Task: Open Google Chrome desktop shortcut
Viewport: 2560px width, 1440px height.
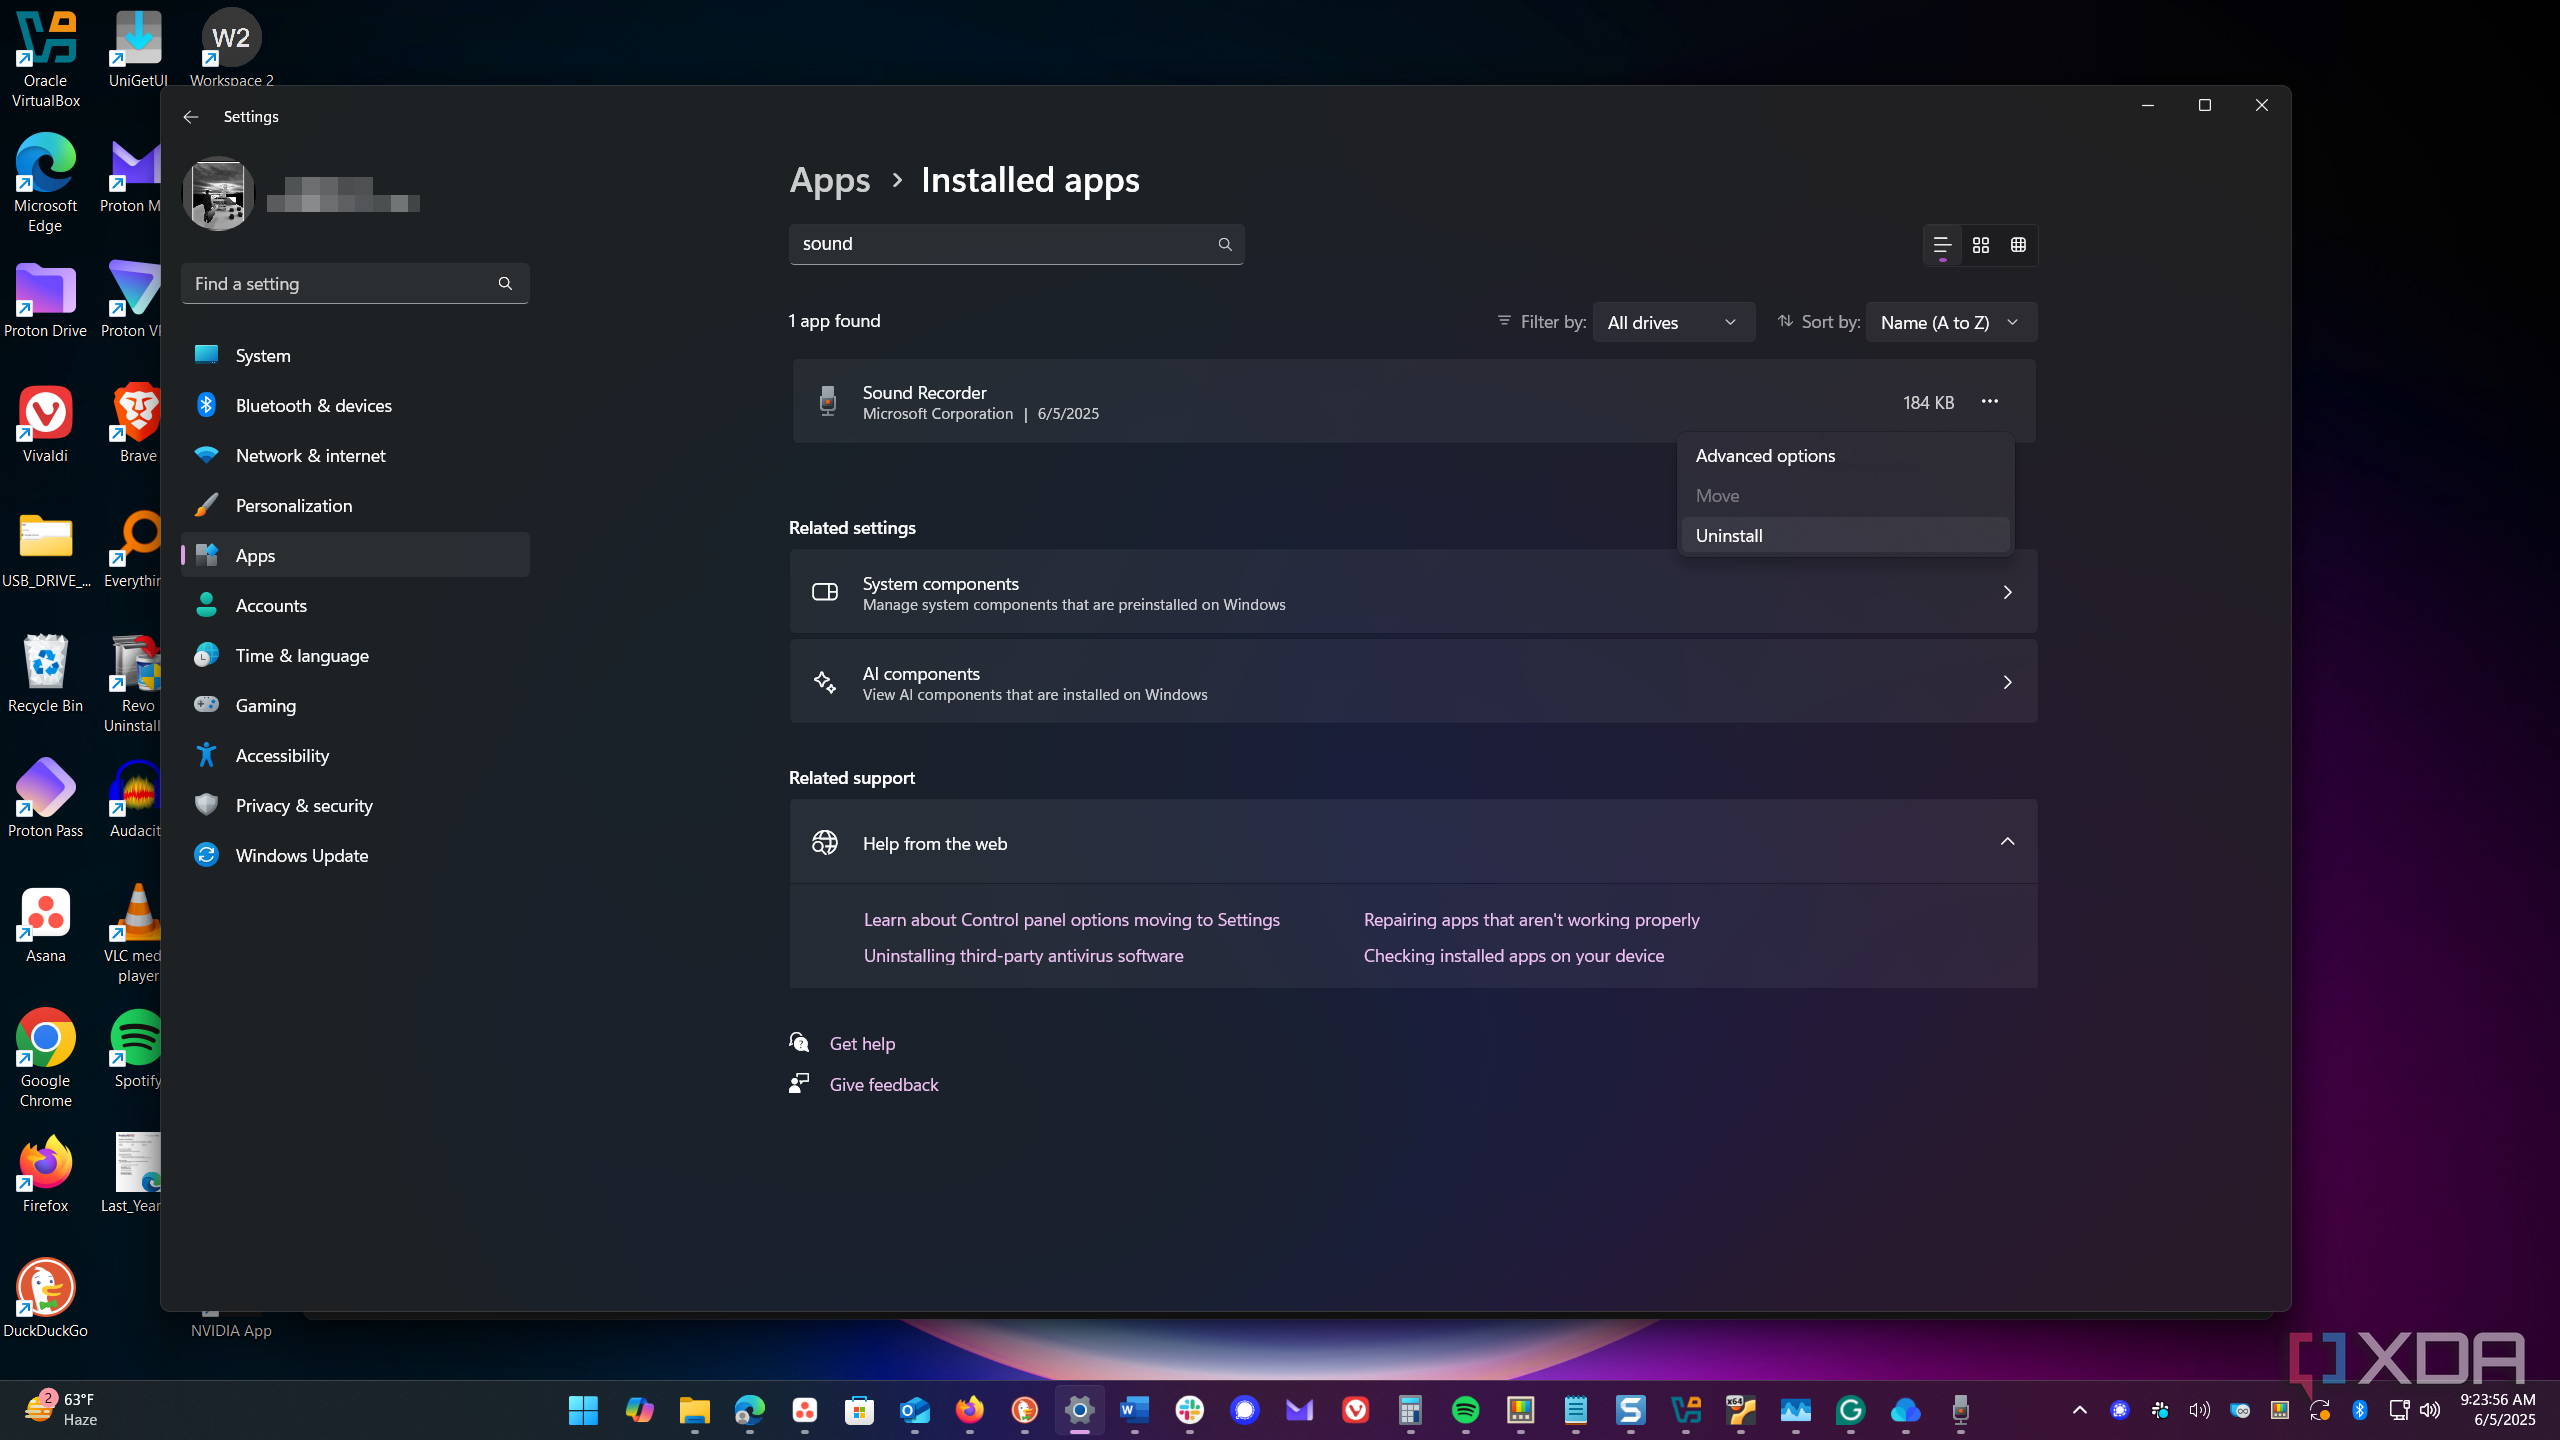Action: 45,1059
